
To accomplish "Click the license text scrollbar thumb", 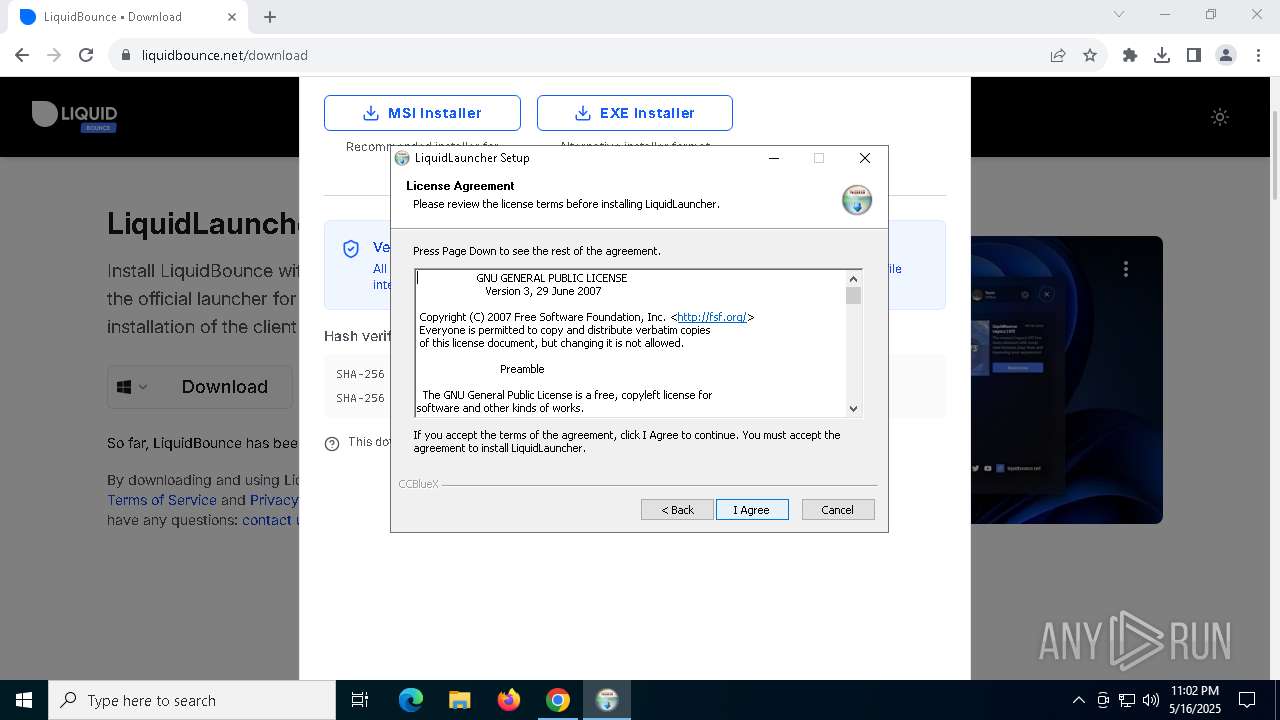I will (x=853, y=295).
